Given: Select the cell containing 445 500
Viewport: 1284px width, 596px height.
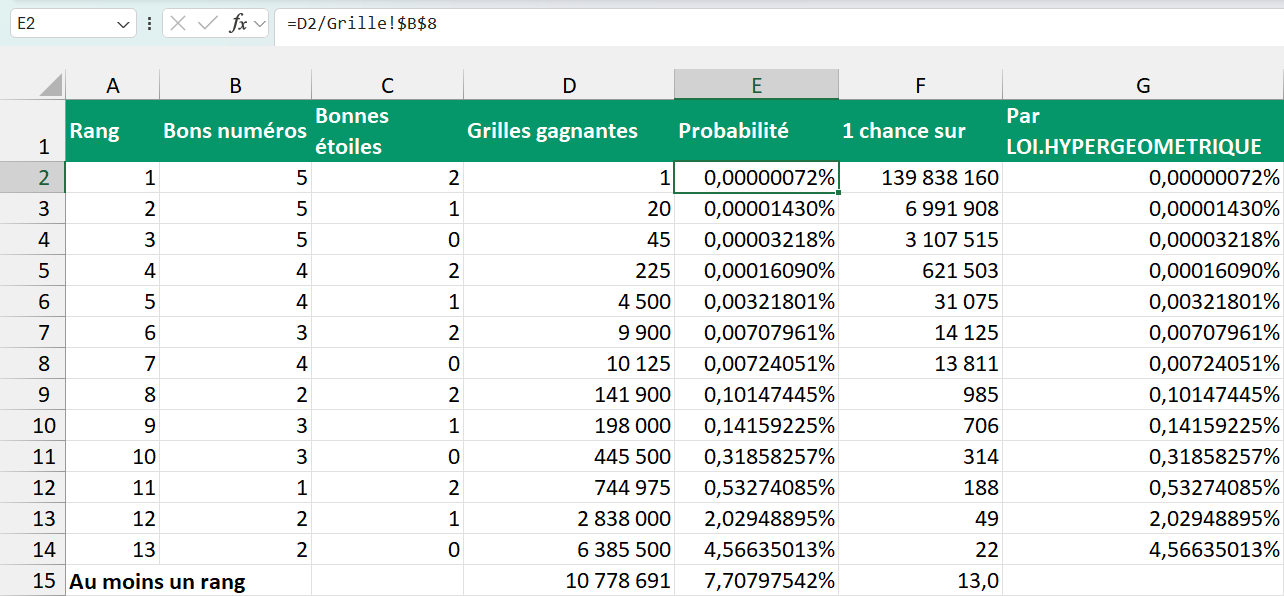Looking at the screenshot, I should pyautogui.click(x=569, y=457).
